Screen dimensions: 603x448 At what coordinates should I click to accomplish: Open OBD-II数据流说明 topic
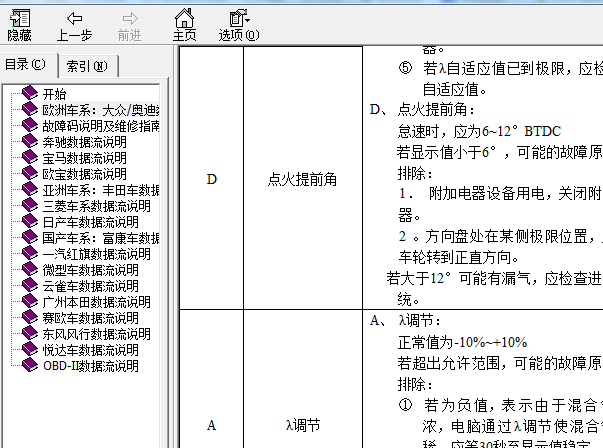point(90,366)
